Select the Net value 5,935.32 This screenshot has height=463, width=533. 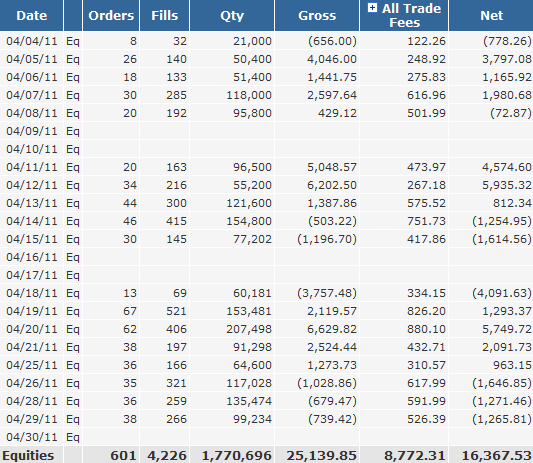pos(506,185)
